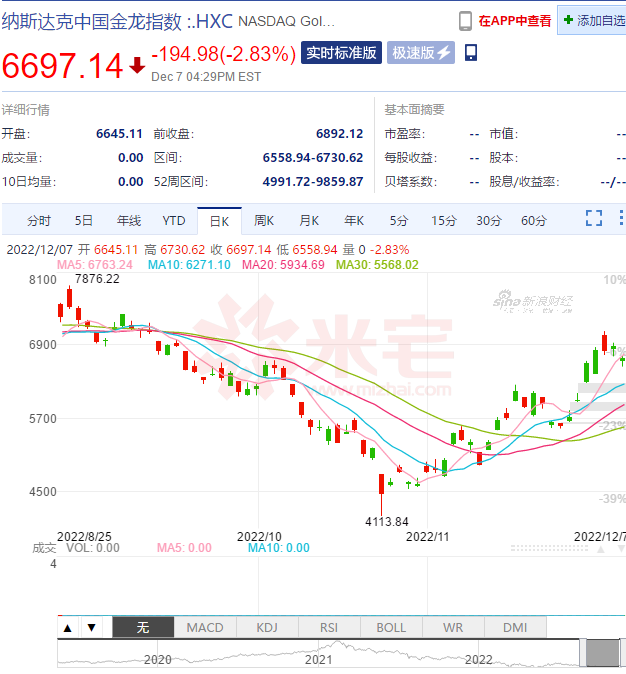Switch to the 月K monthly chart
626x674 pixels.
tap(309, 221)
